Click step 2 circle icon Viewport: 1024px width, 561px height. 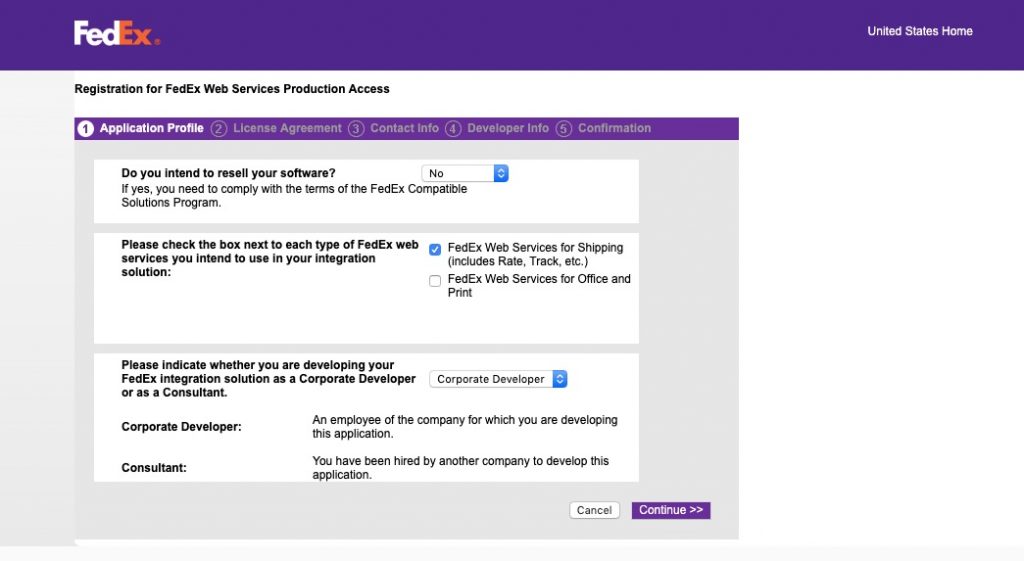tap(219, 129)
